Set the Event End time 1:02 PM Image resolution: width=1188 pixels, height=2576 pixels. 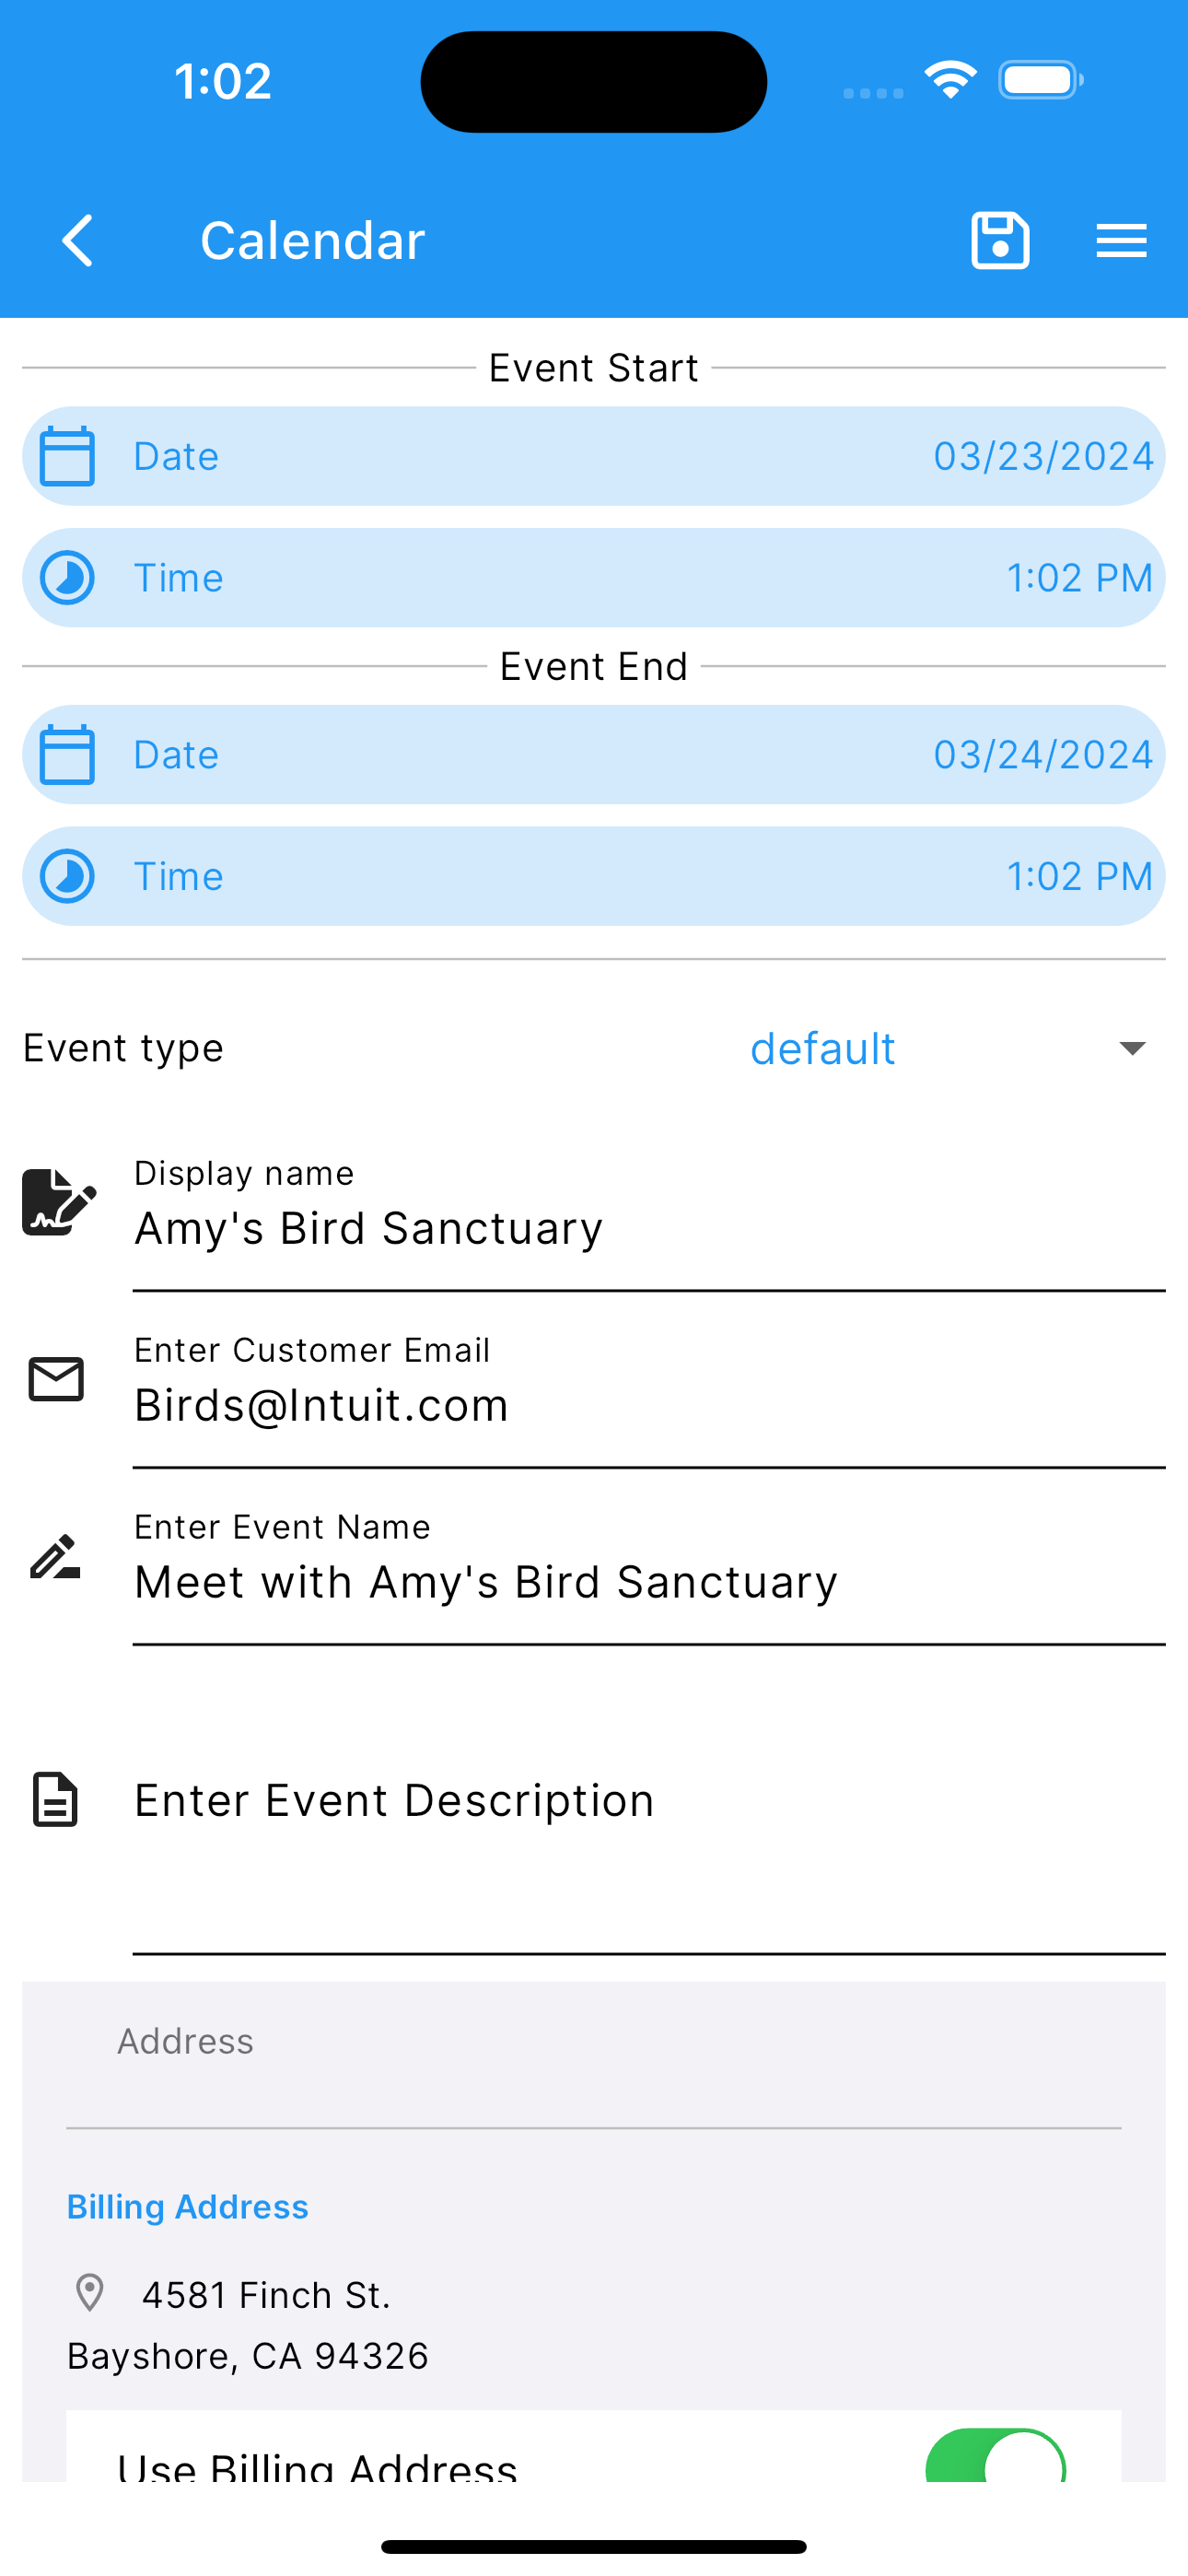(1079, 877)
